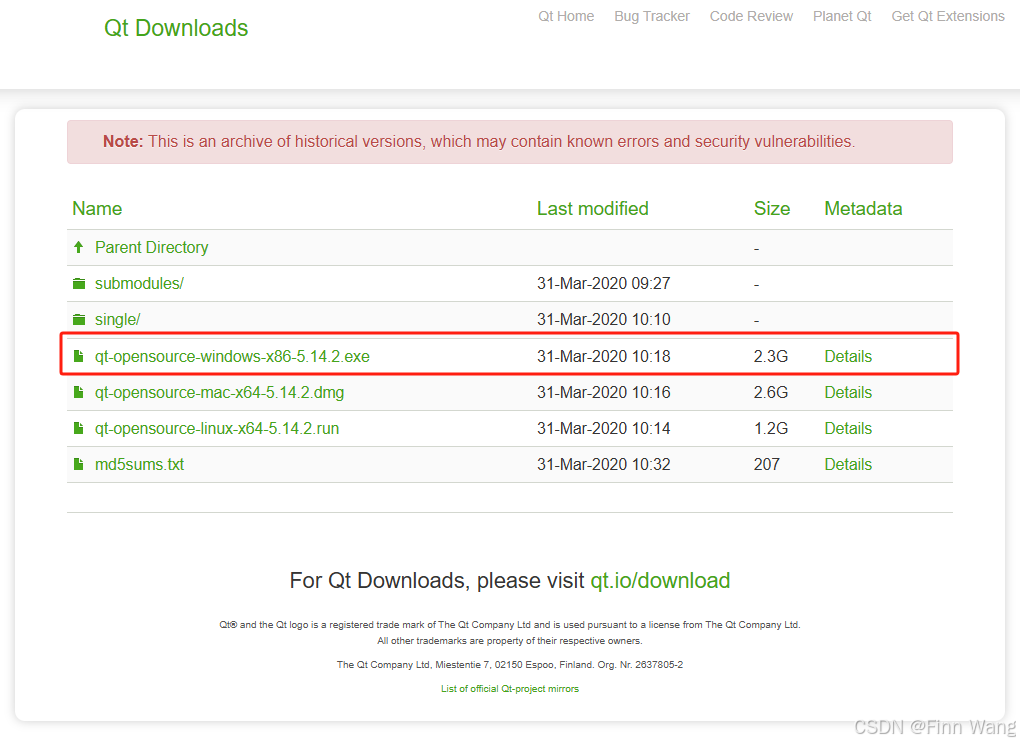Click the archive Note warning banner
Viewport: 1020px width, 745px height.
pyautogui.click(x=509, y=142)
